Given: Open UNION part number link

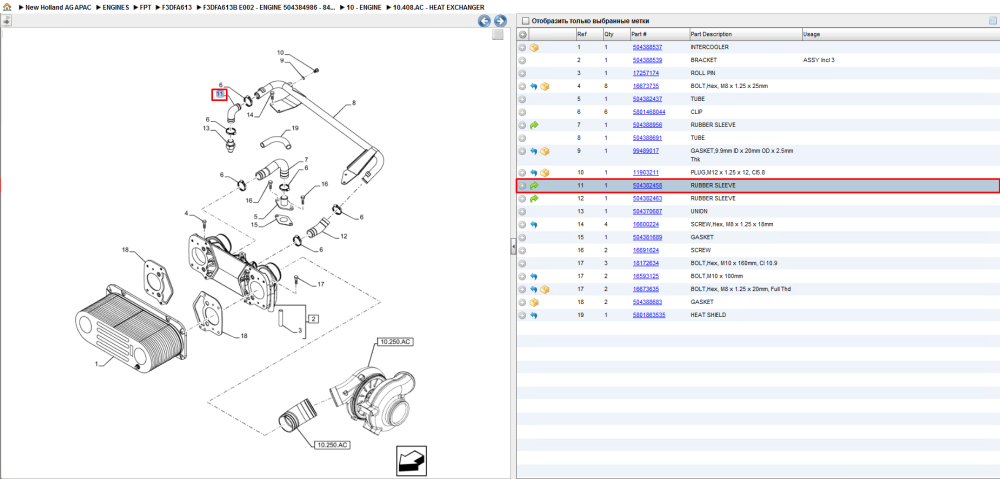Looking at the screenshot, I should [647, 211].
